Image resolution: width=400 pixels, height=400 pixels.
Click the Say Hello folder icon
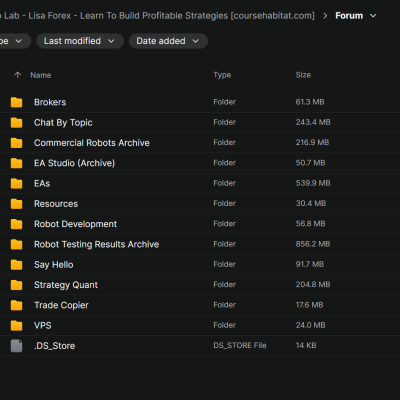tap(16, 265)
